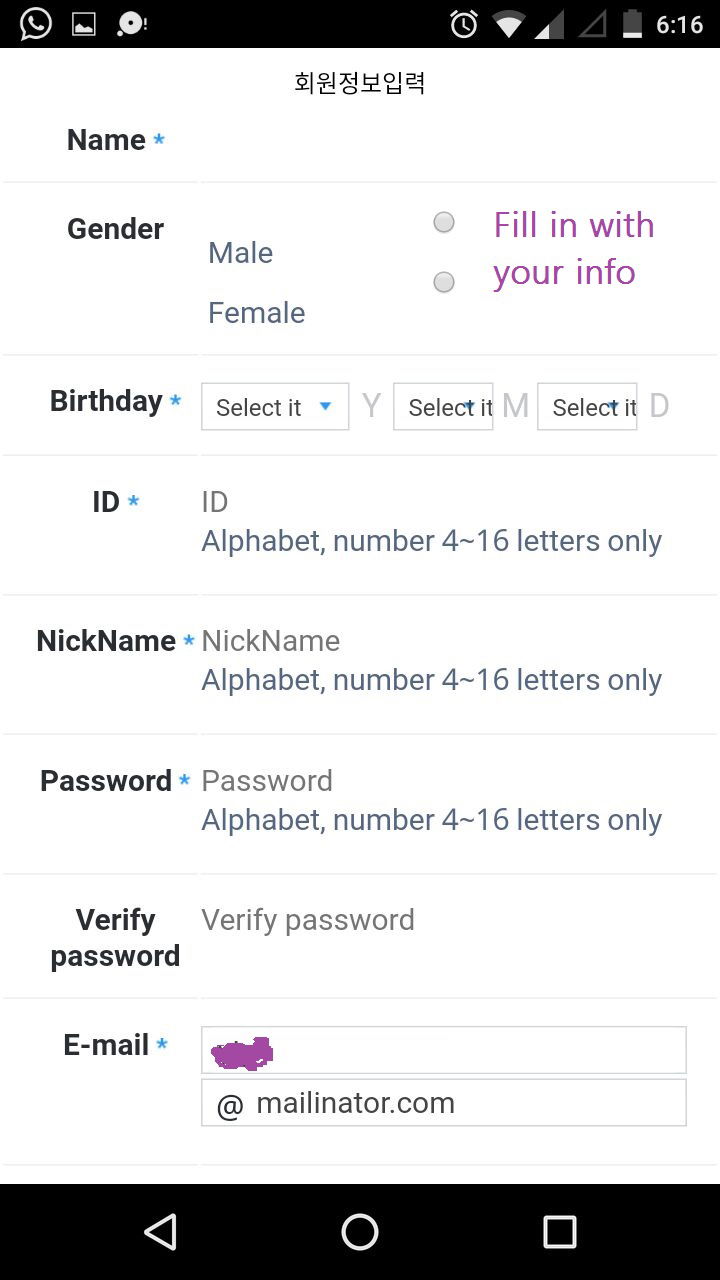Open recent apps with square button
720x1280 pixels.
[559, 1232]
